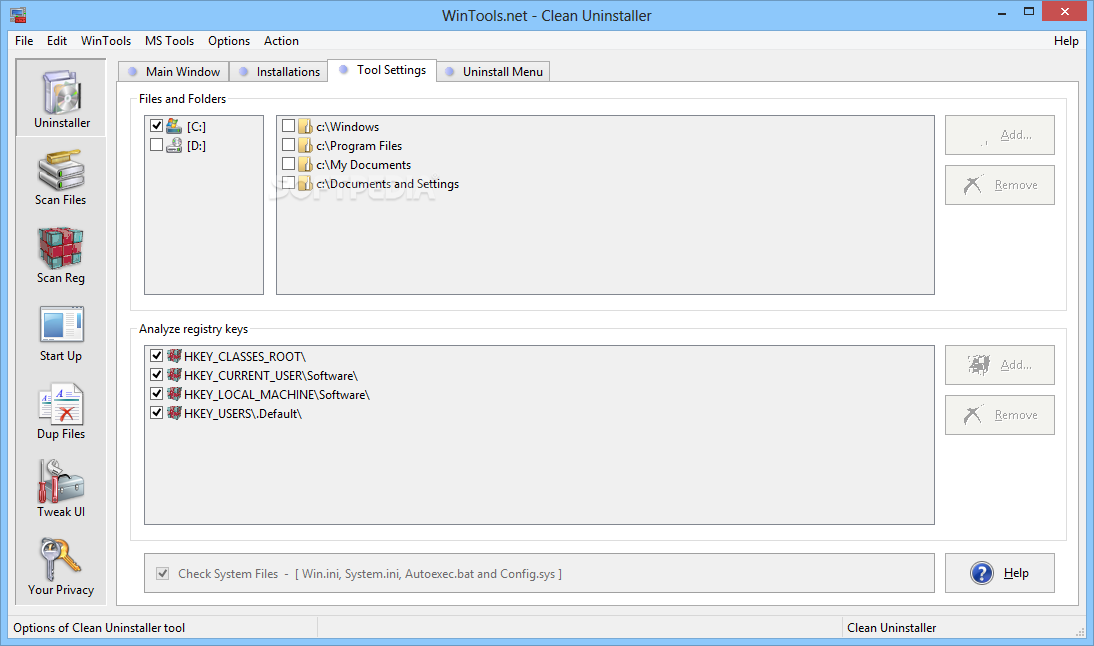This screenshot has width=1094, height=646.
Task: Click the Help button at bottom right
Action: click(x=1000, y=573)
